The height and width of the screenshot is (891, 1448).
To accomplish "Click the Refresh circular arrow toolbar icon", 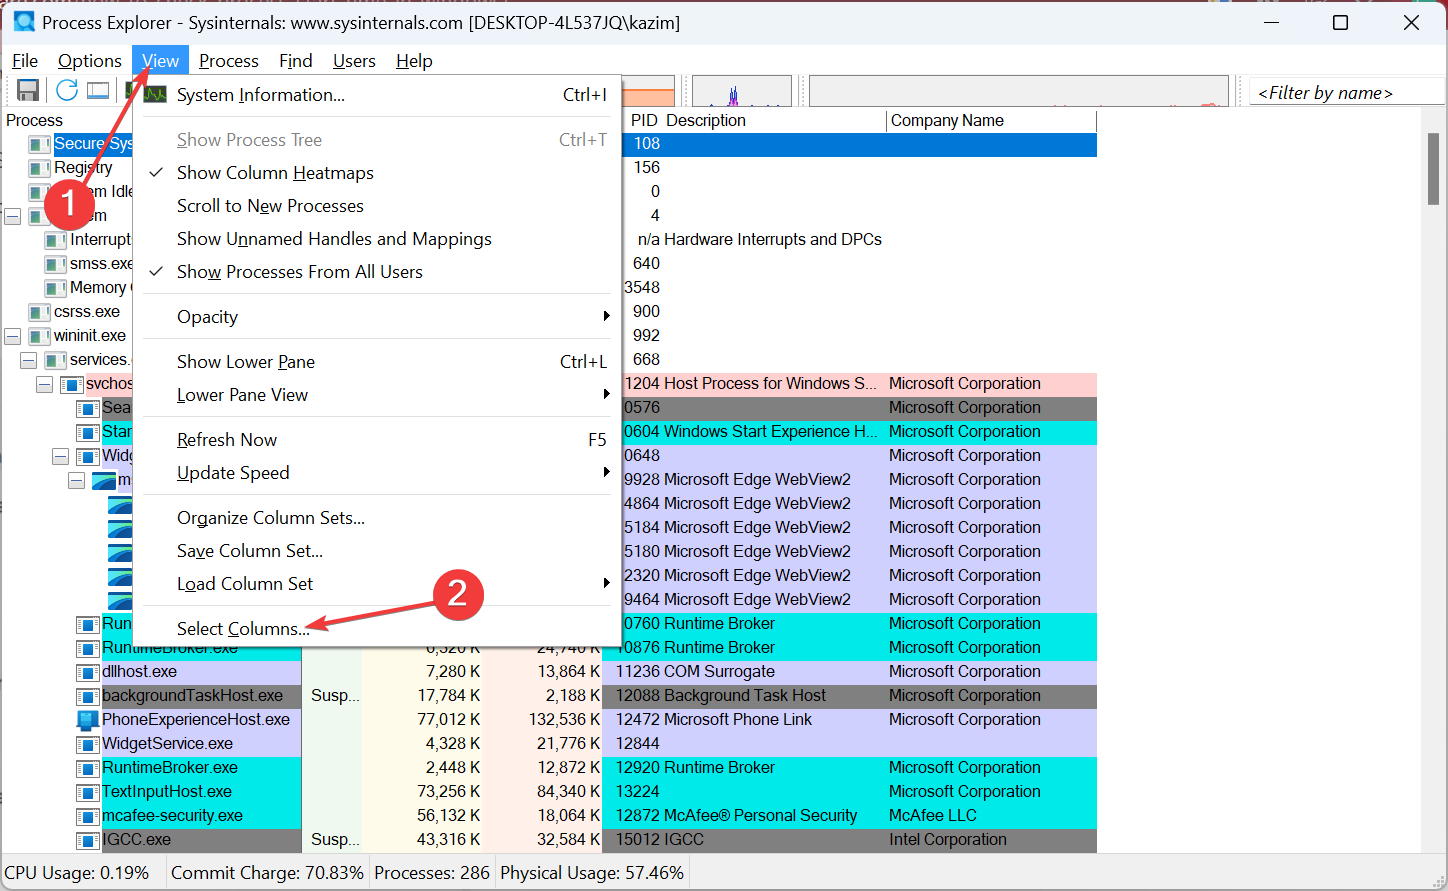I will [x=67, y=90].
